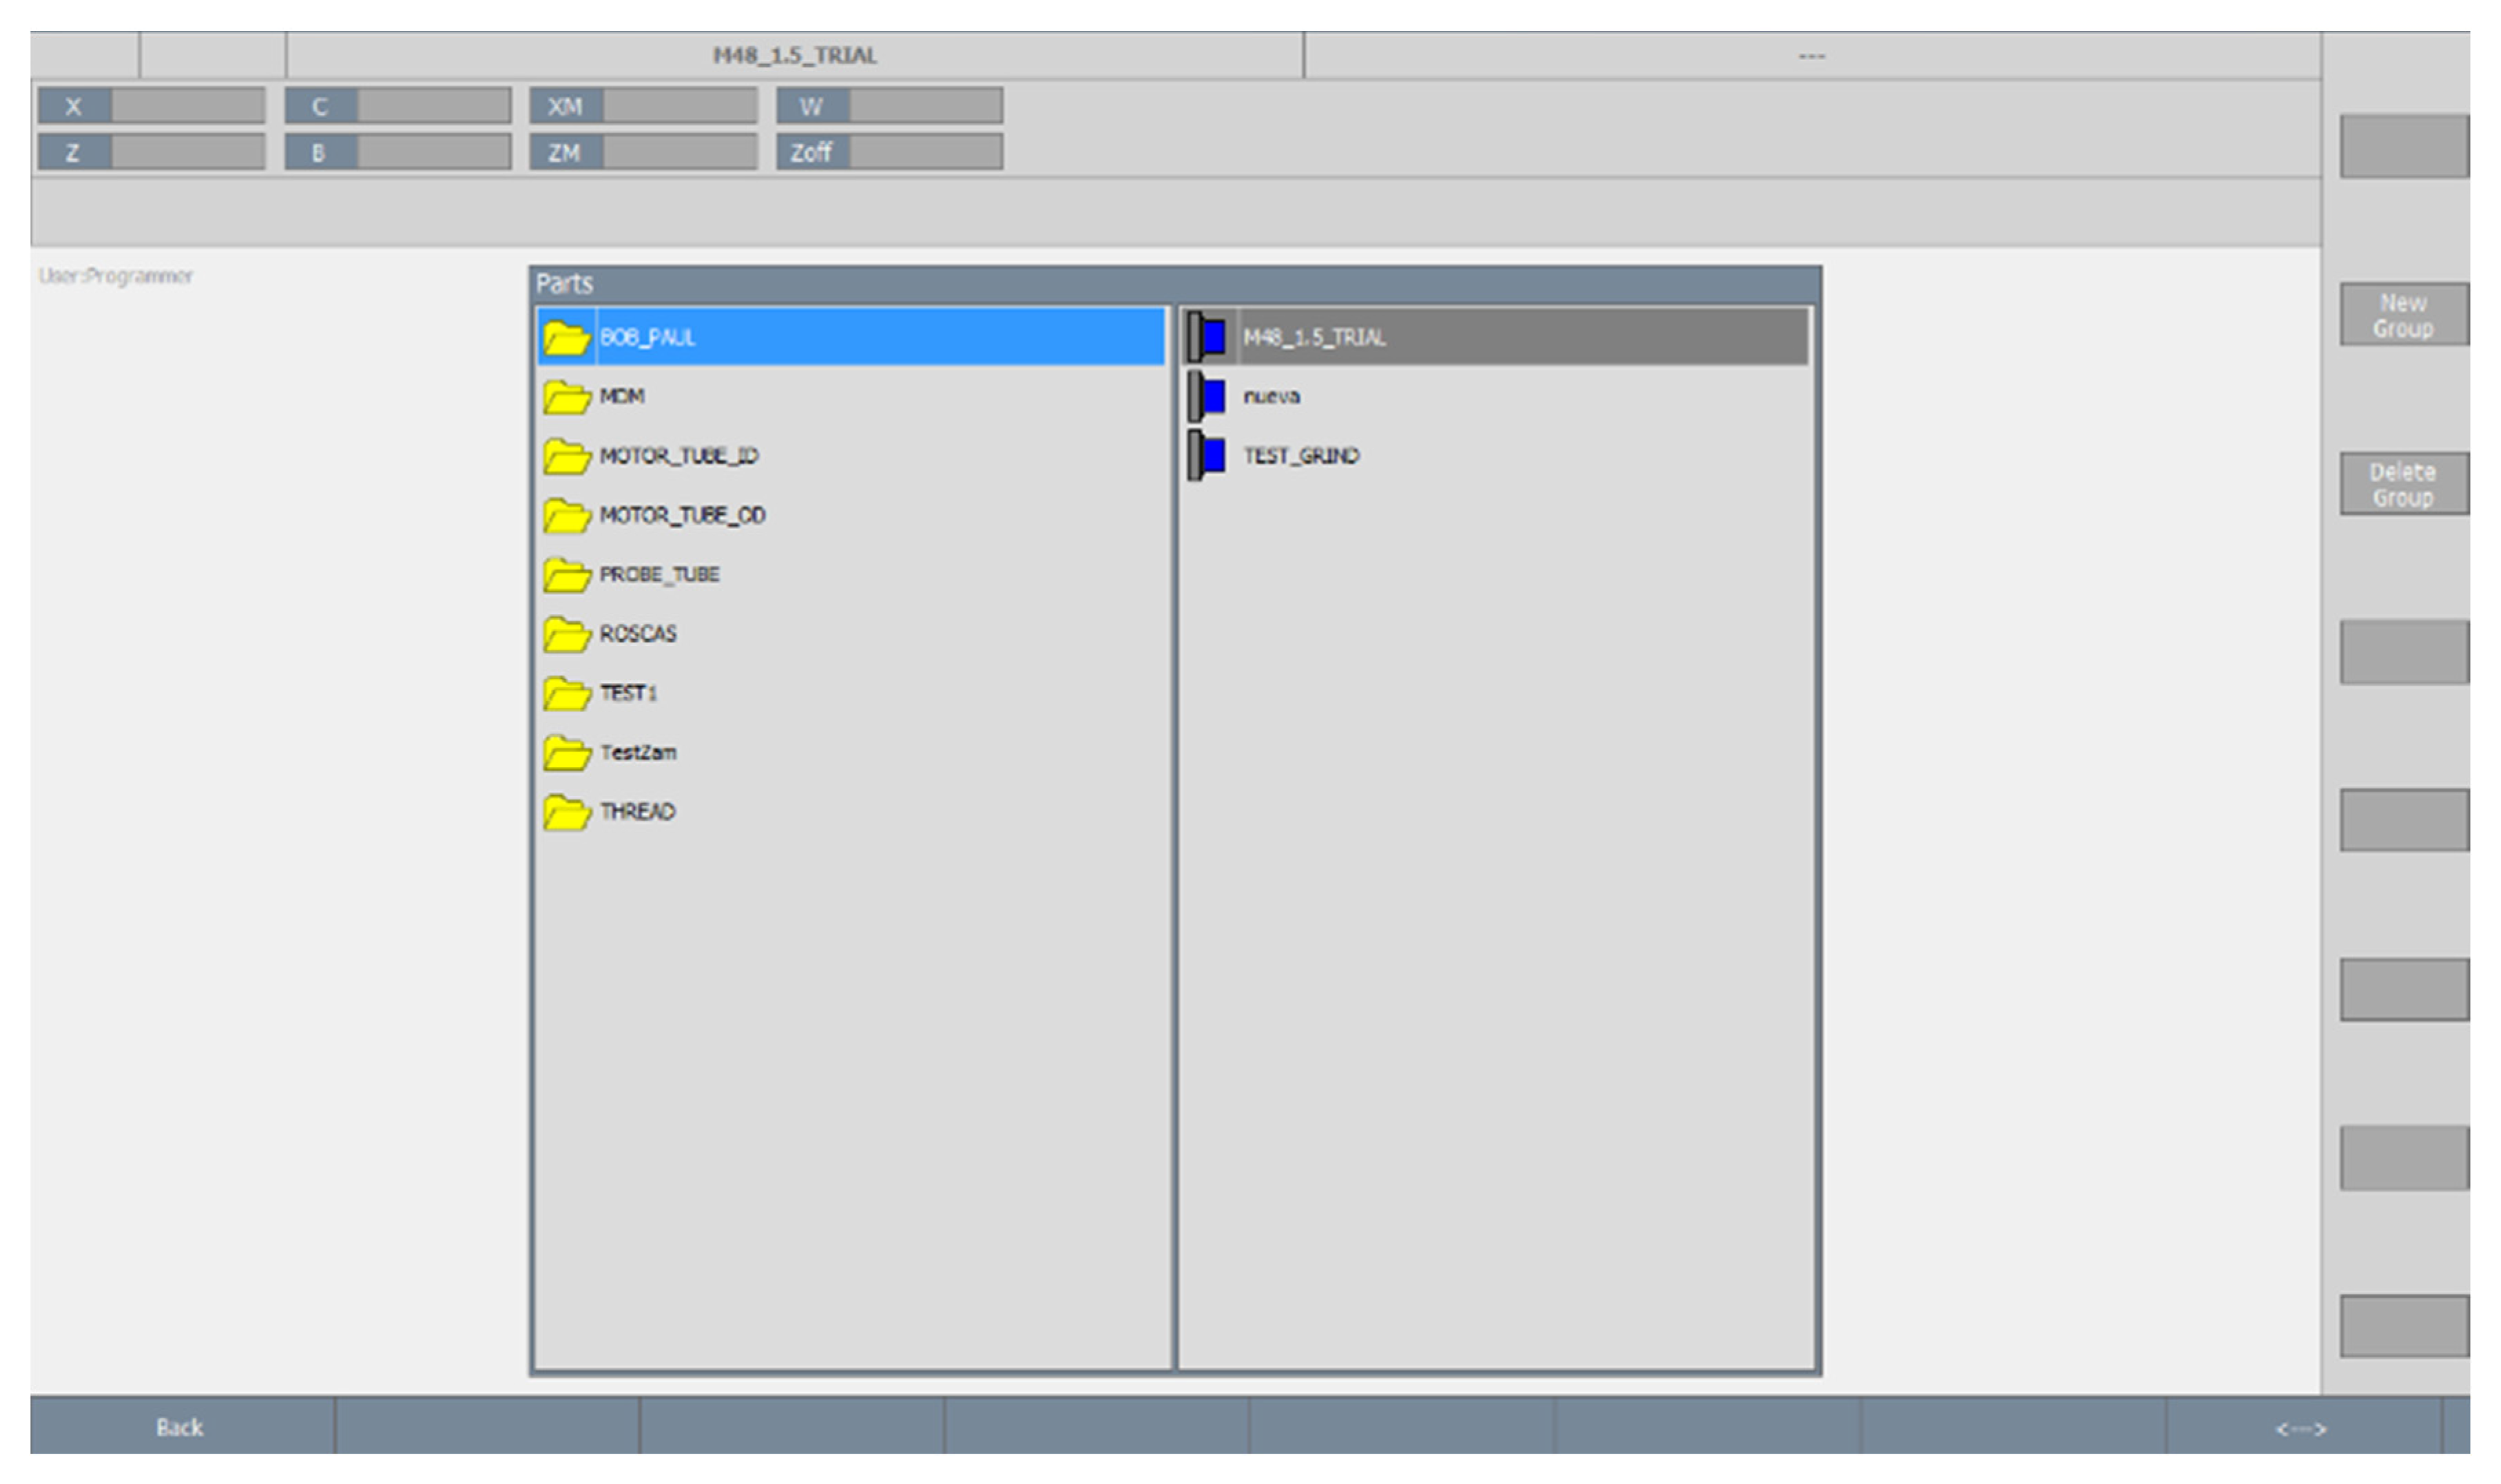Select the TEST_GRIND part name
2501x1484 pixels.
[1301, 456]
